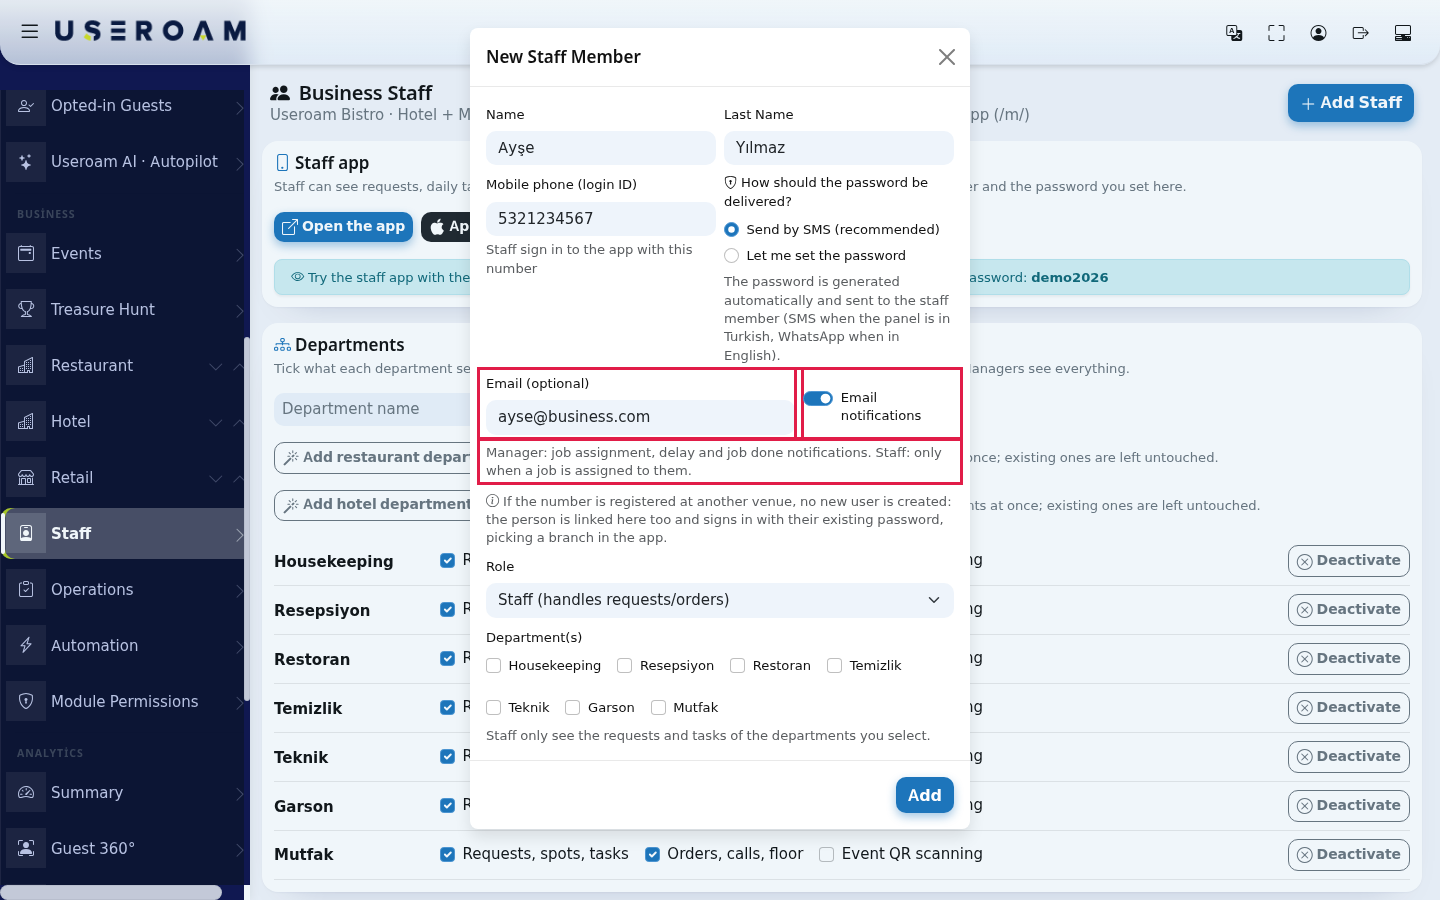Viewport: 1440px width, 900px height.
Task: Click the Automation lightning icon
Action: pos(26,645)
